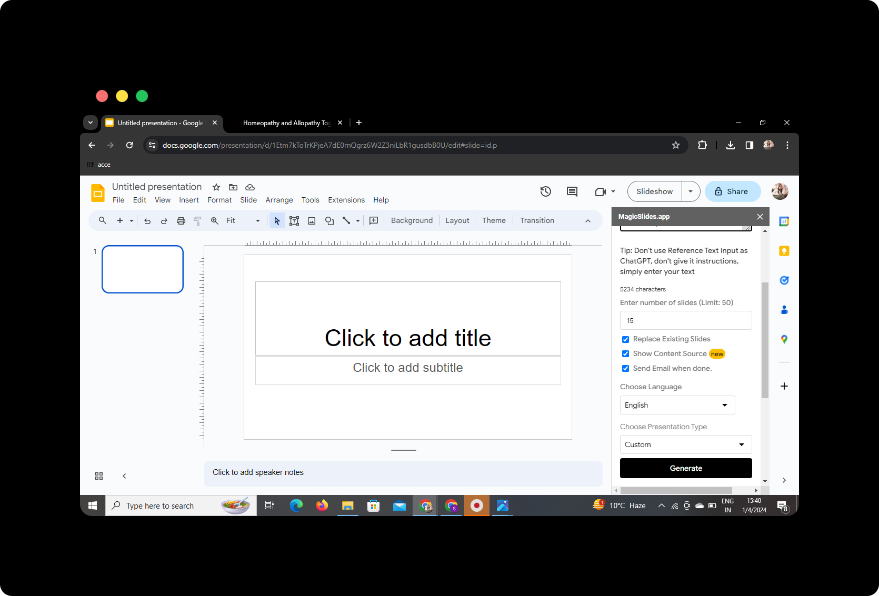Click the insert image icon
This screenshot has height=596, width=879.
[x=312, y=221]
